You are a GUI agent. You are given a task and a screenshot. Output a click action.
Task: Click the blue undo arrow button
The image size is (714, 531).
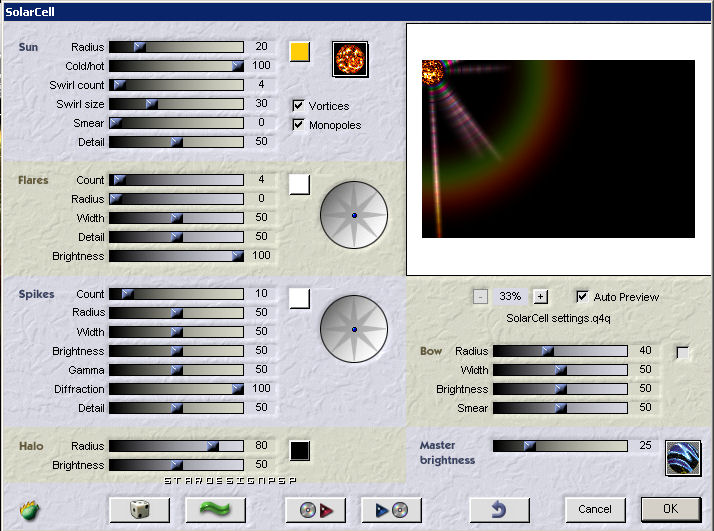(x=500, y=510)
